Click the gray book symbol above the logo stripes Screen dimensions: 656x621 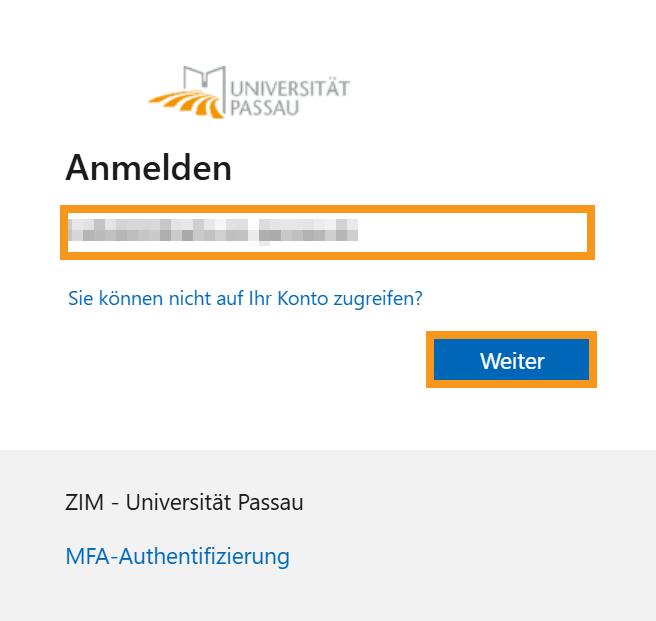(205, 76)
